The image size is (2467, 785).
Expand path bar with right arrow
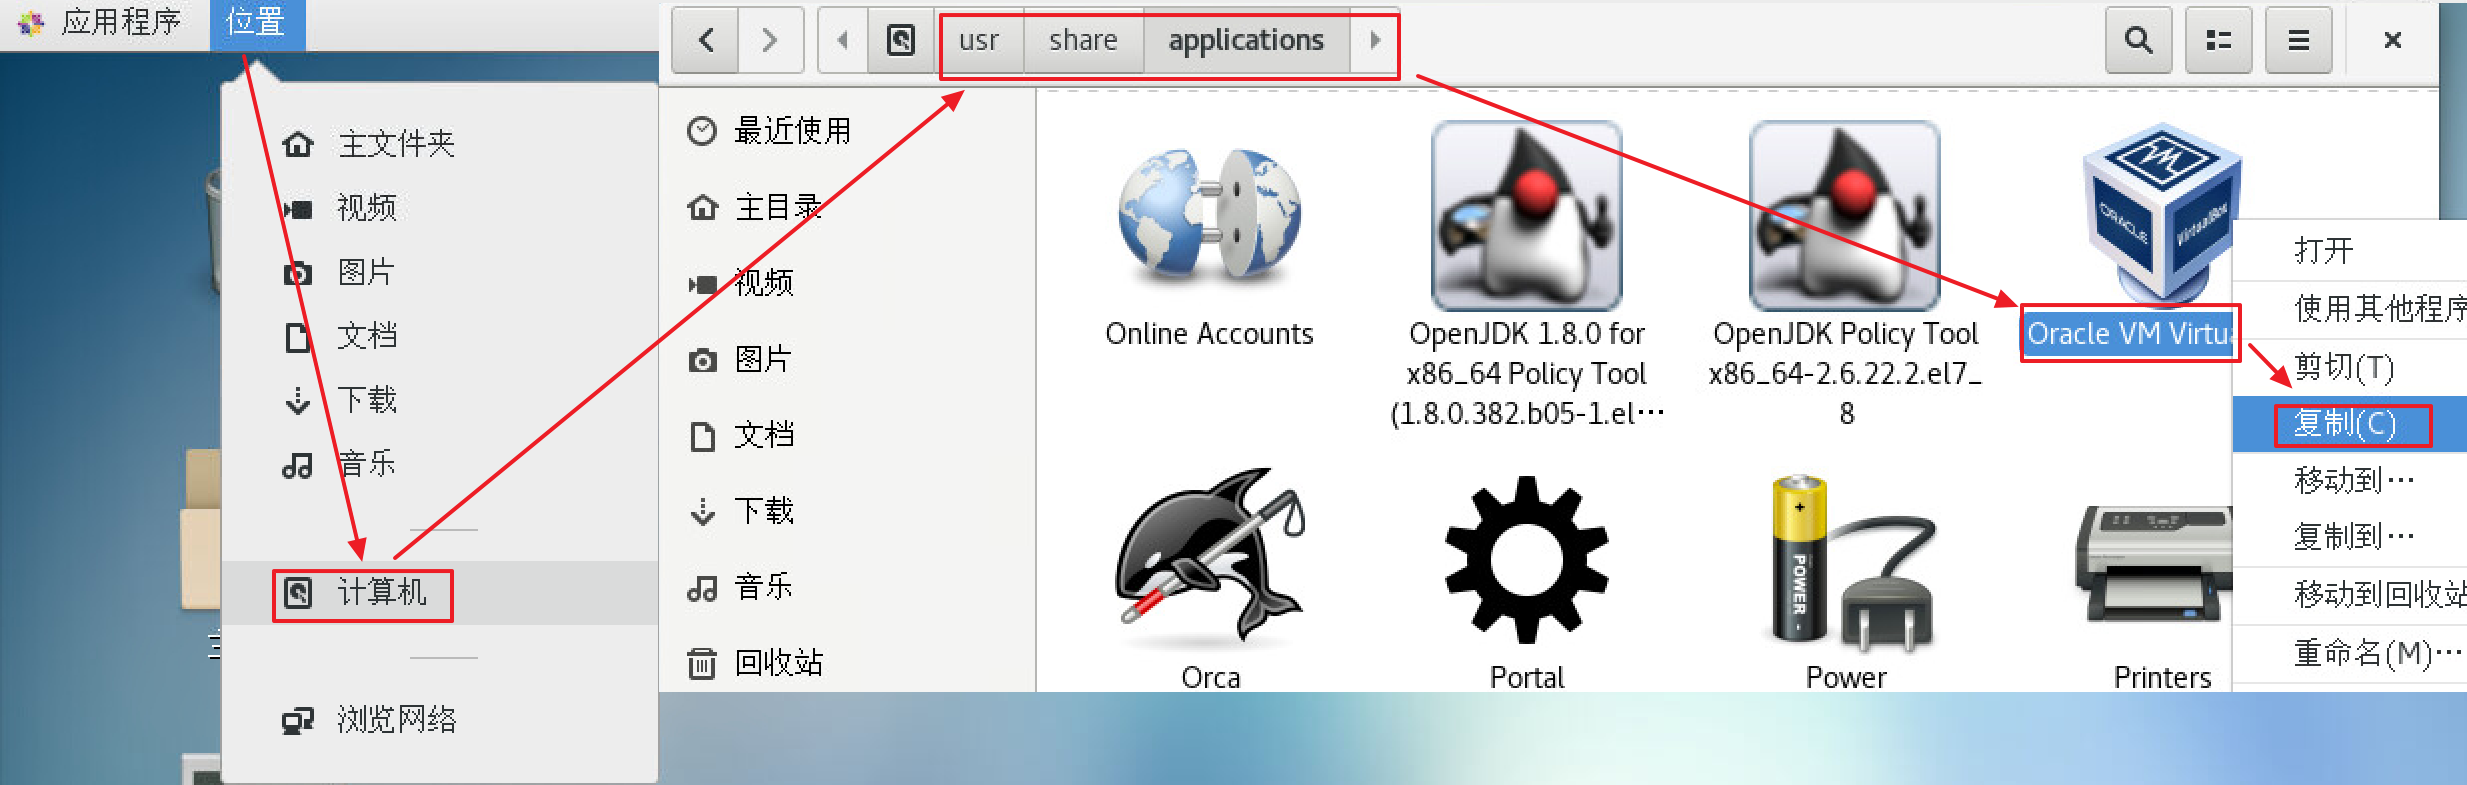coord(1375,40)
